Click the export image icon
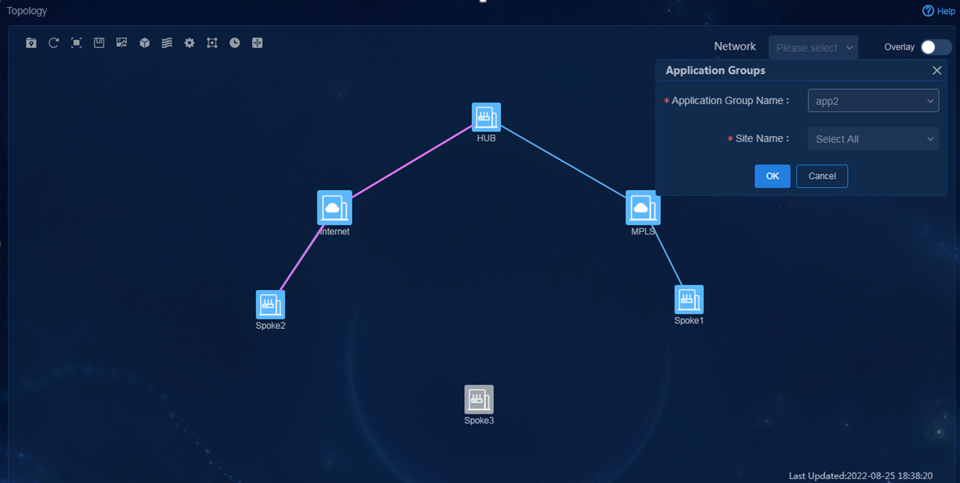This screenshot has height=483, width=960. (x=122, y=43)
